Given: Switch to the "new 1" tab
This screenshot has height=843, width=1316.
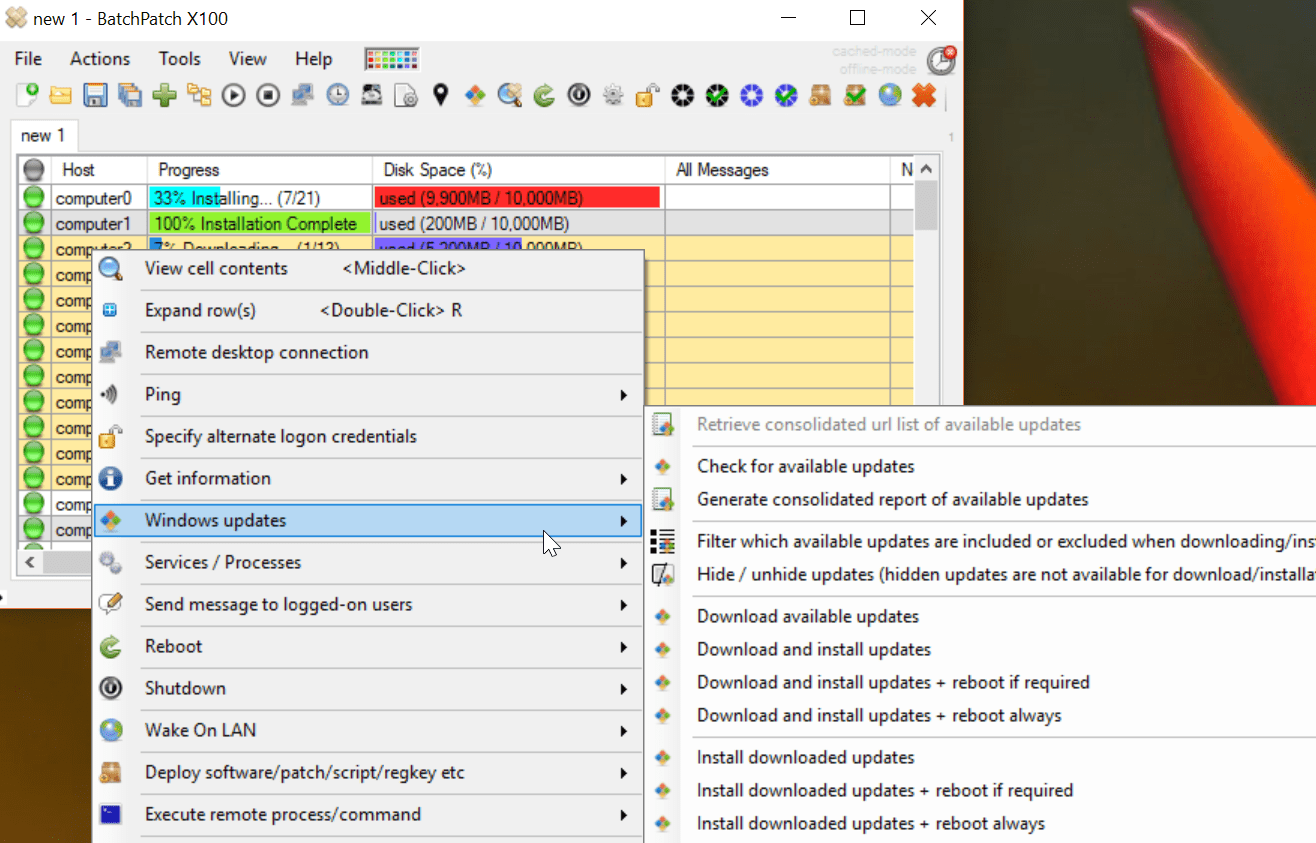Looking at the screenshot, I should click(x=43, y=136).
